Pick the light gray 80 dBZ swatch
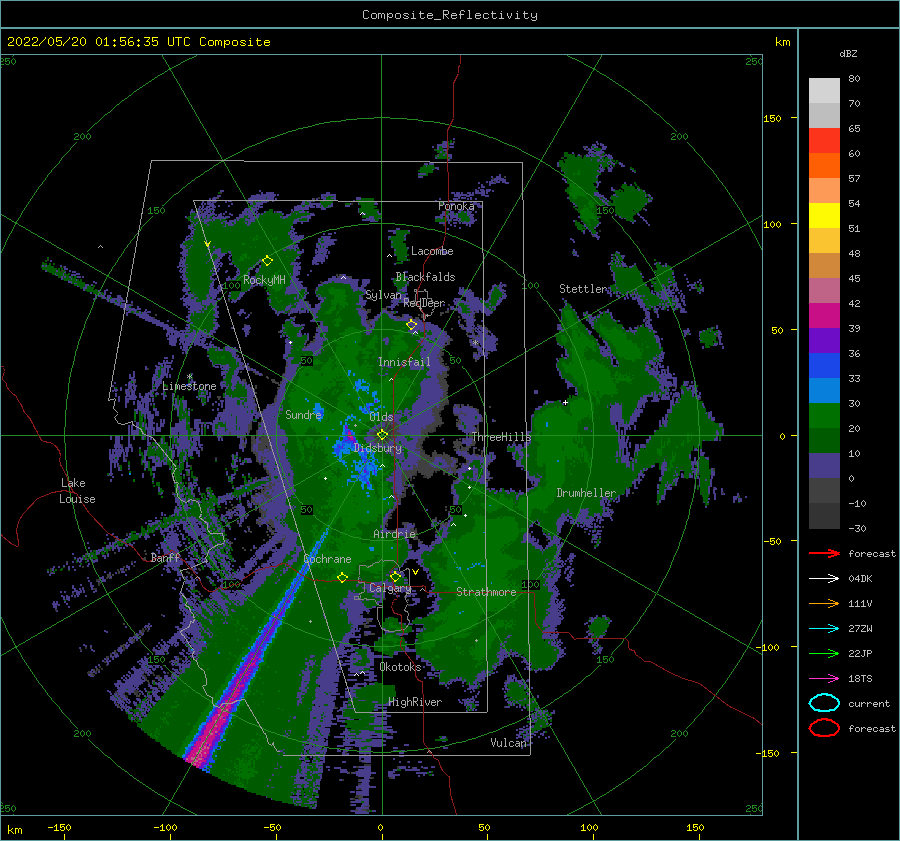The width and height of the screenshot is (900, 841). pyautogui.click(x=824, y=90)
